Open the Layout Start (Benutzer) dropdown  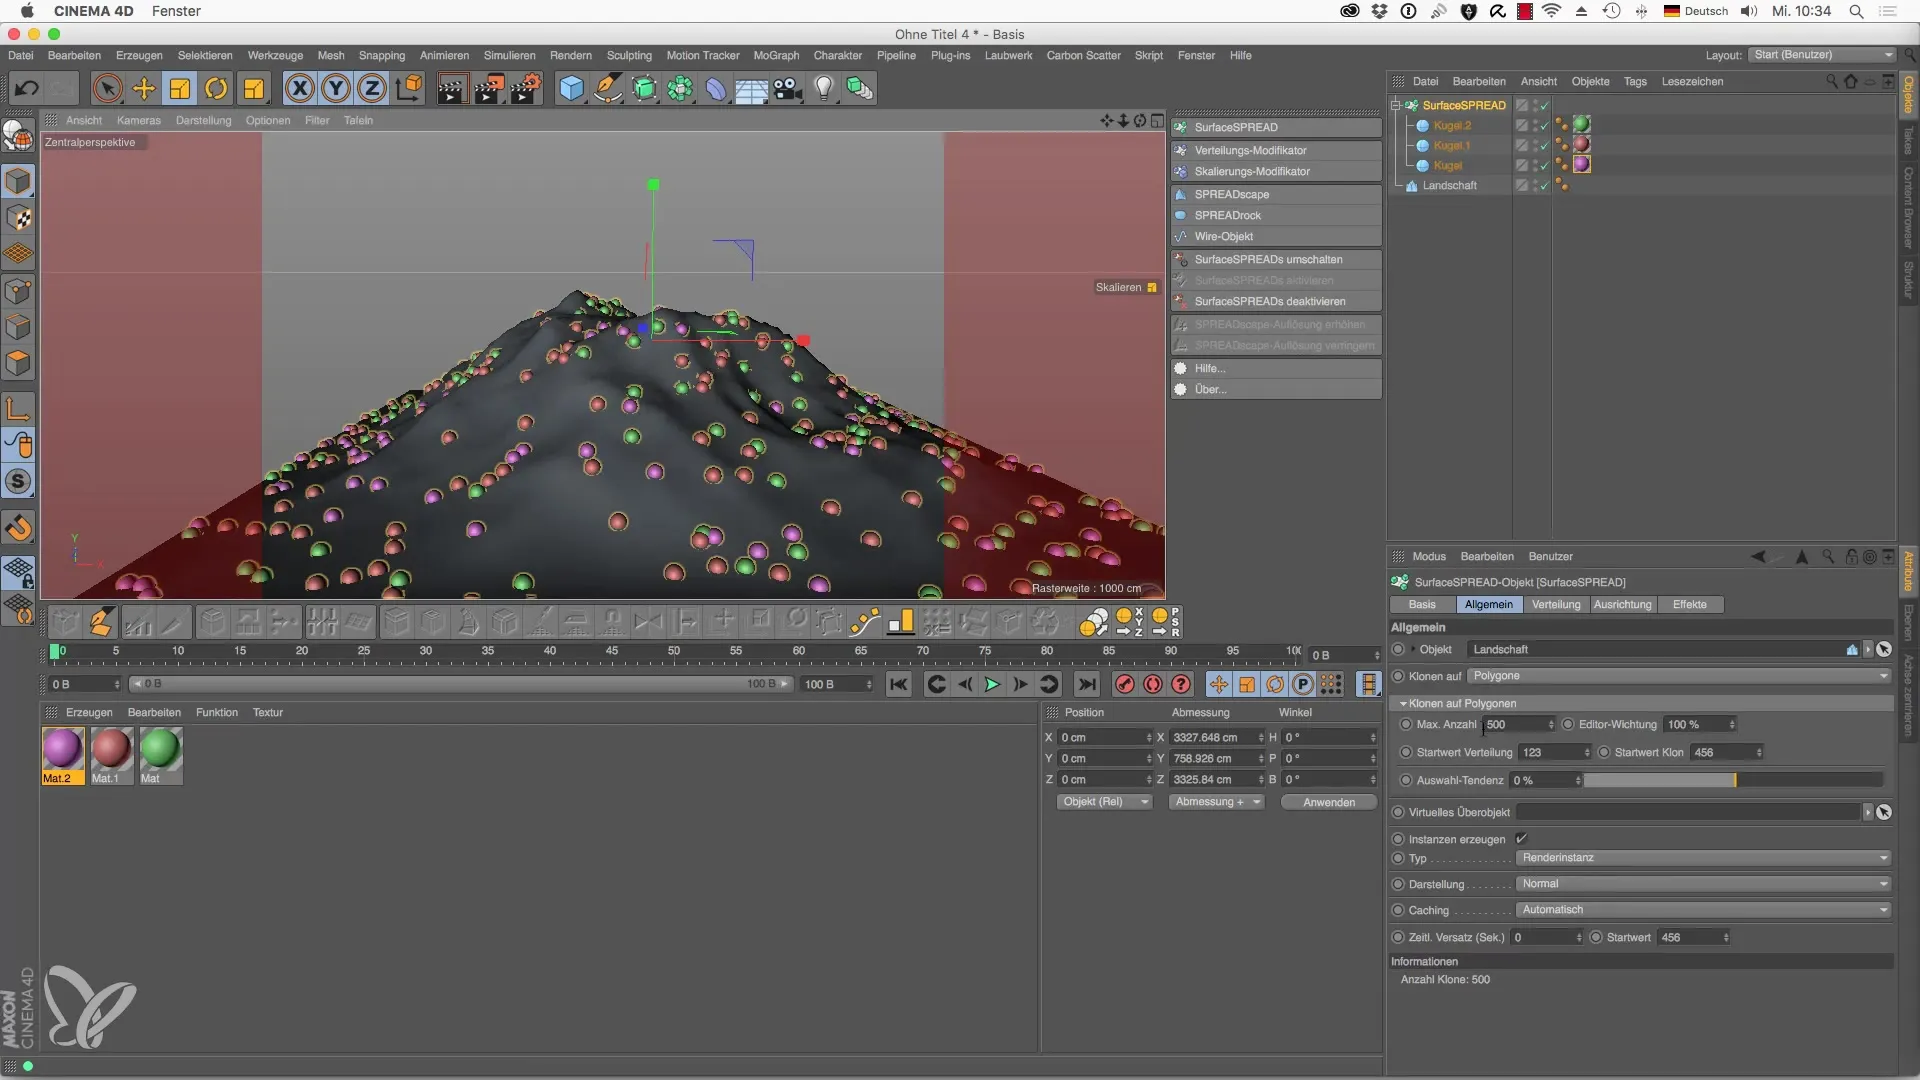click(1823, 55)
